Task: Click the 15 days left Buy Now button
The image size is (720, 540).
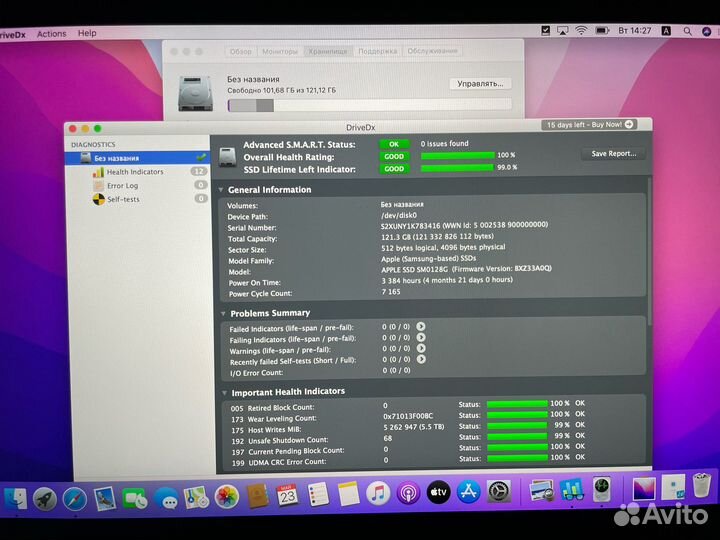Action: 589,124
